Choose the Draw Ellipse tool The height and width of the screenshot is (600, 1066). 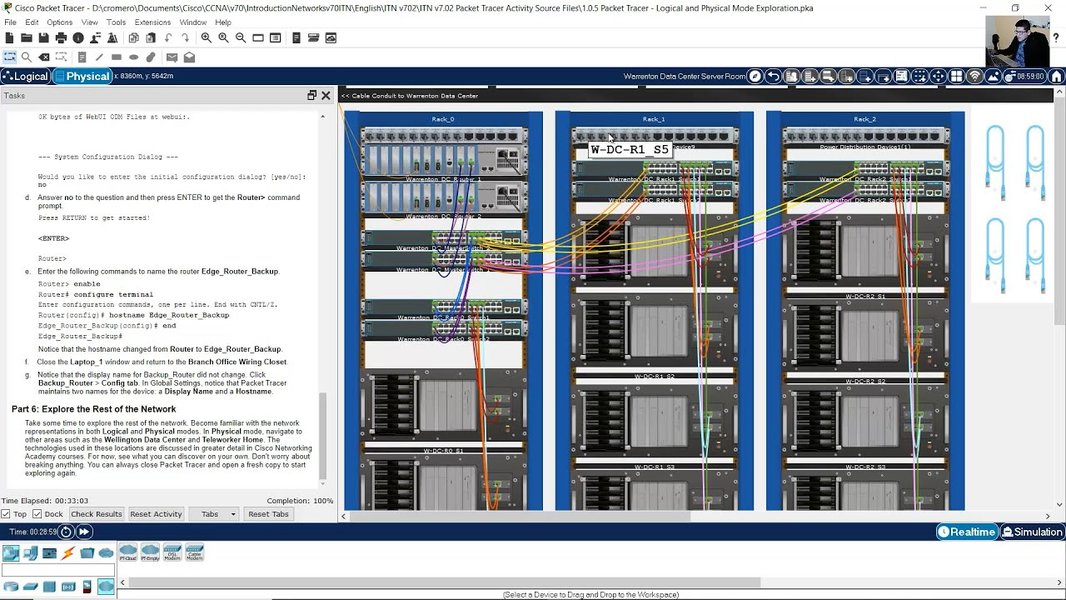134,57
